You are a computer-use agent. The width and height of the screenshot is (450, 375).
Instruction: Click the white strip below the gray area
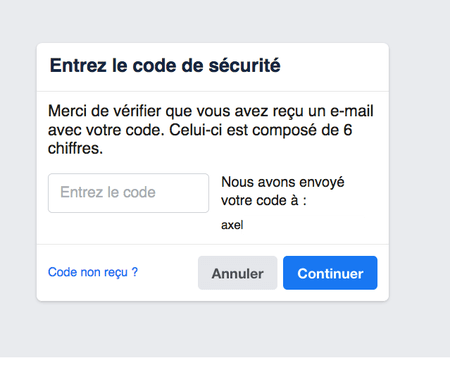click(225, 366)
